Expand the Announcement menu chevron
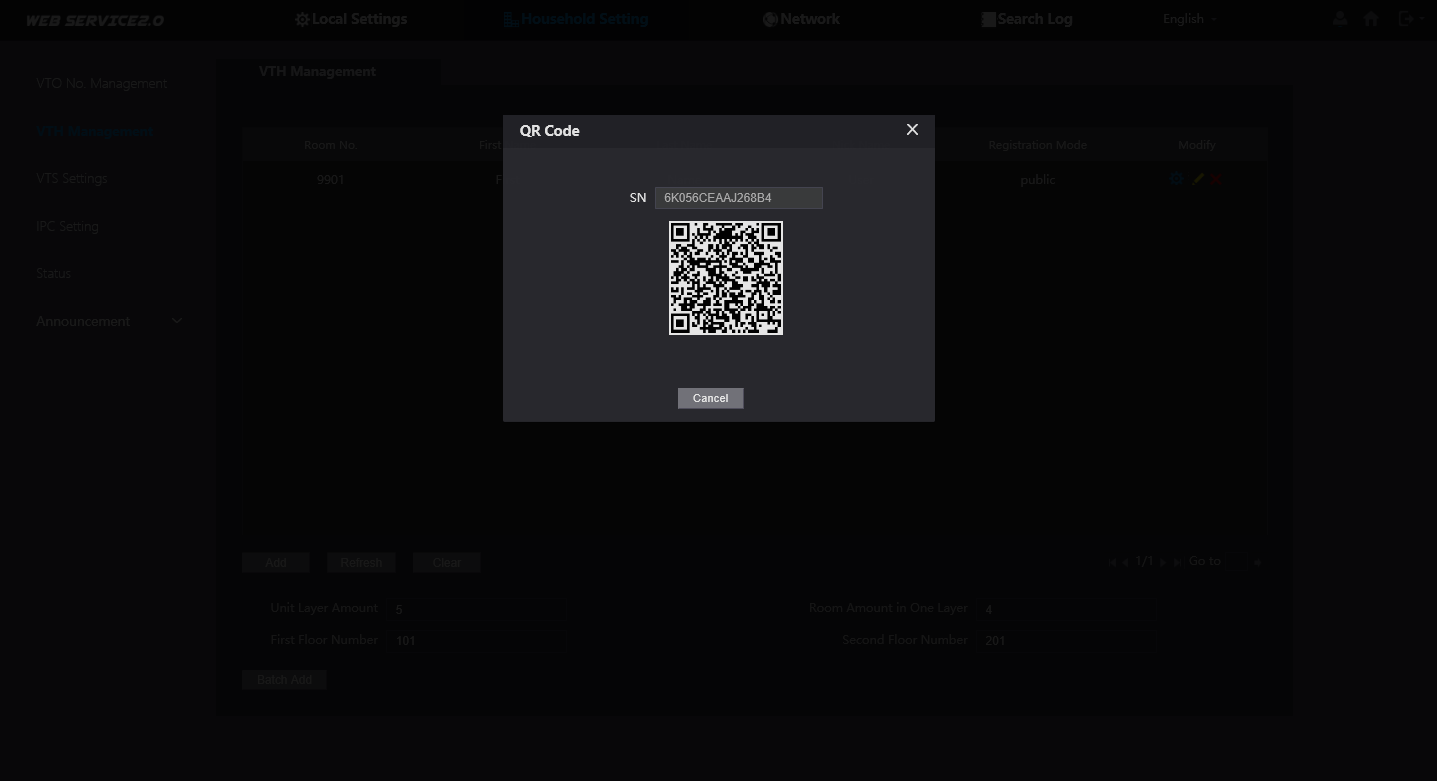This screenshot has width=1437, height=781. pyautogui.click(x=177, y=321)
